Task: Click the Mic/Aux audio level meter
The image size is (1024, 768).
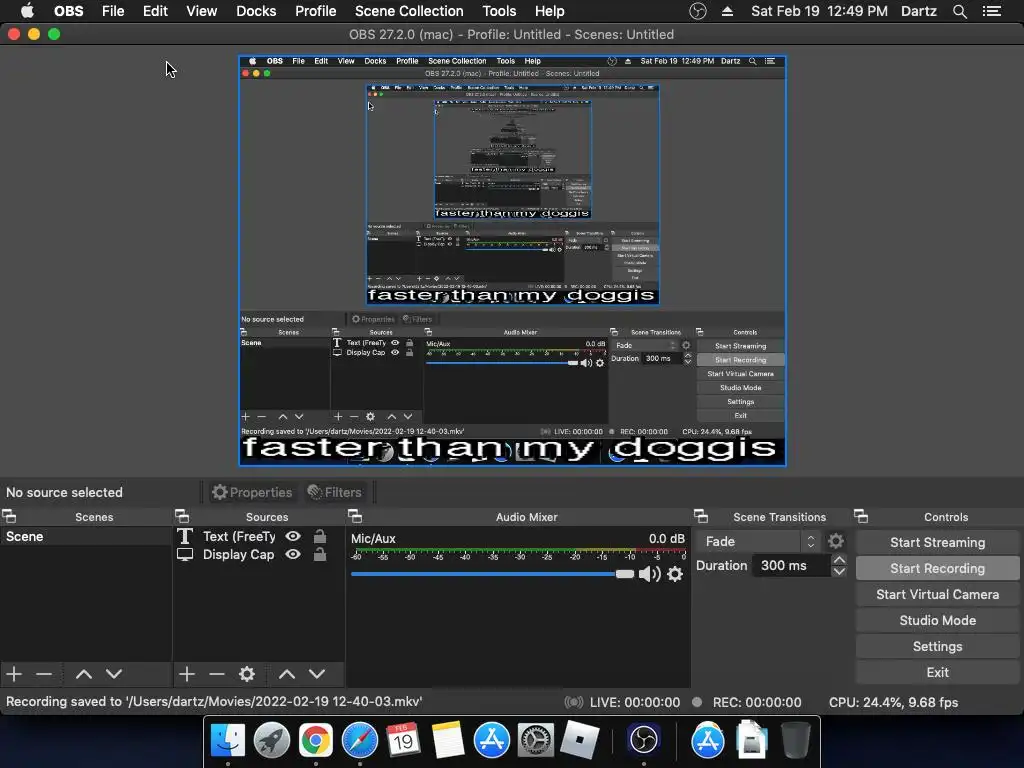Action: point(519,554)
